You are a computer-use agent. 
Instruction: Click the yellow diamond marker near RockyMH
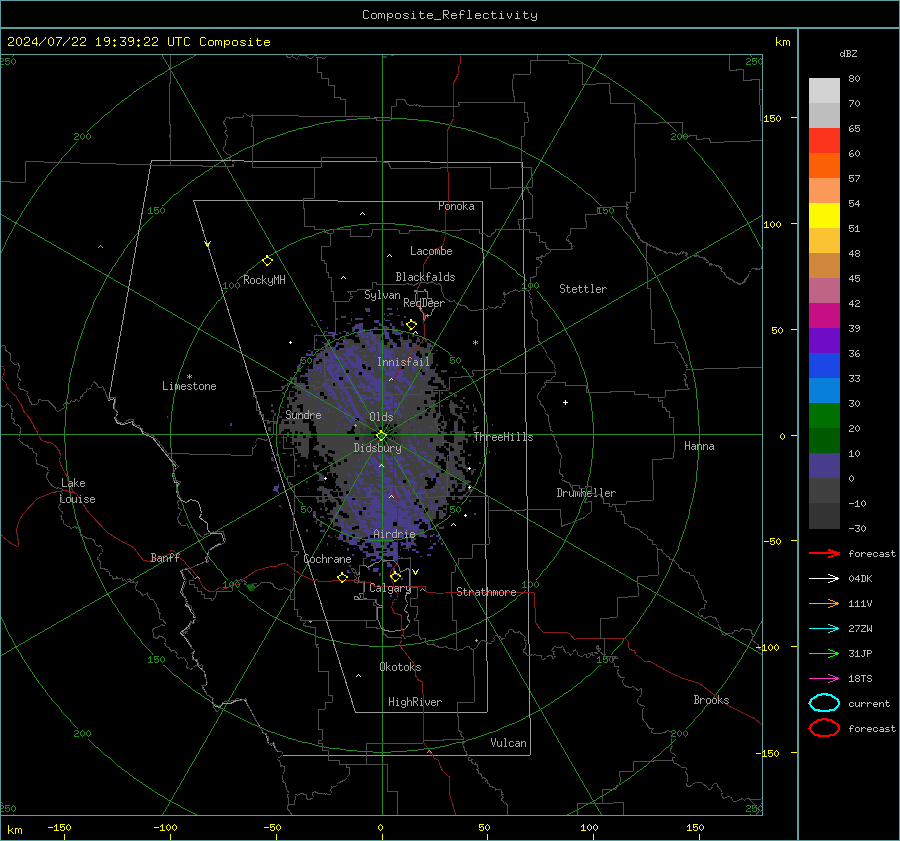click(267, 261)
